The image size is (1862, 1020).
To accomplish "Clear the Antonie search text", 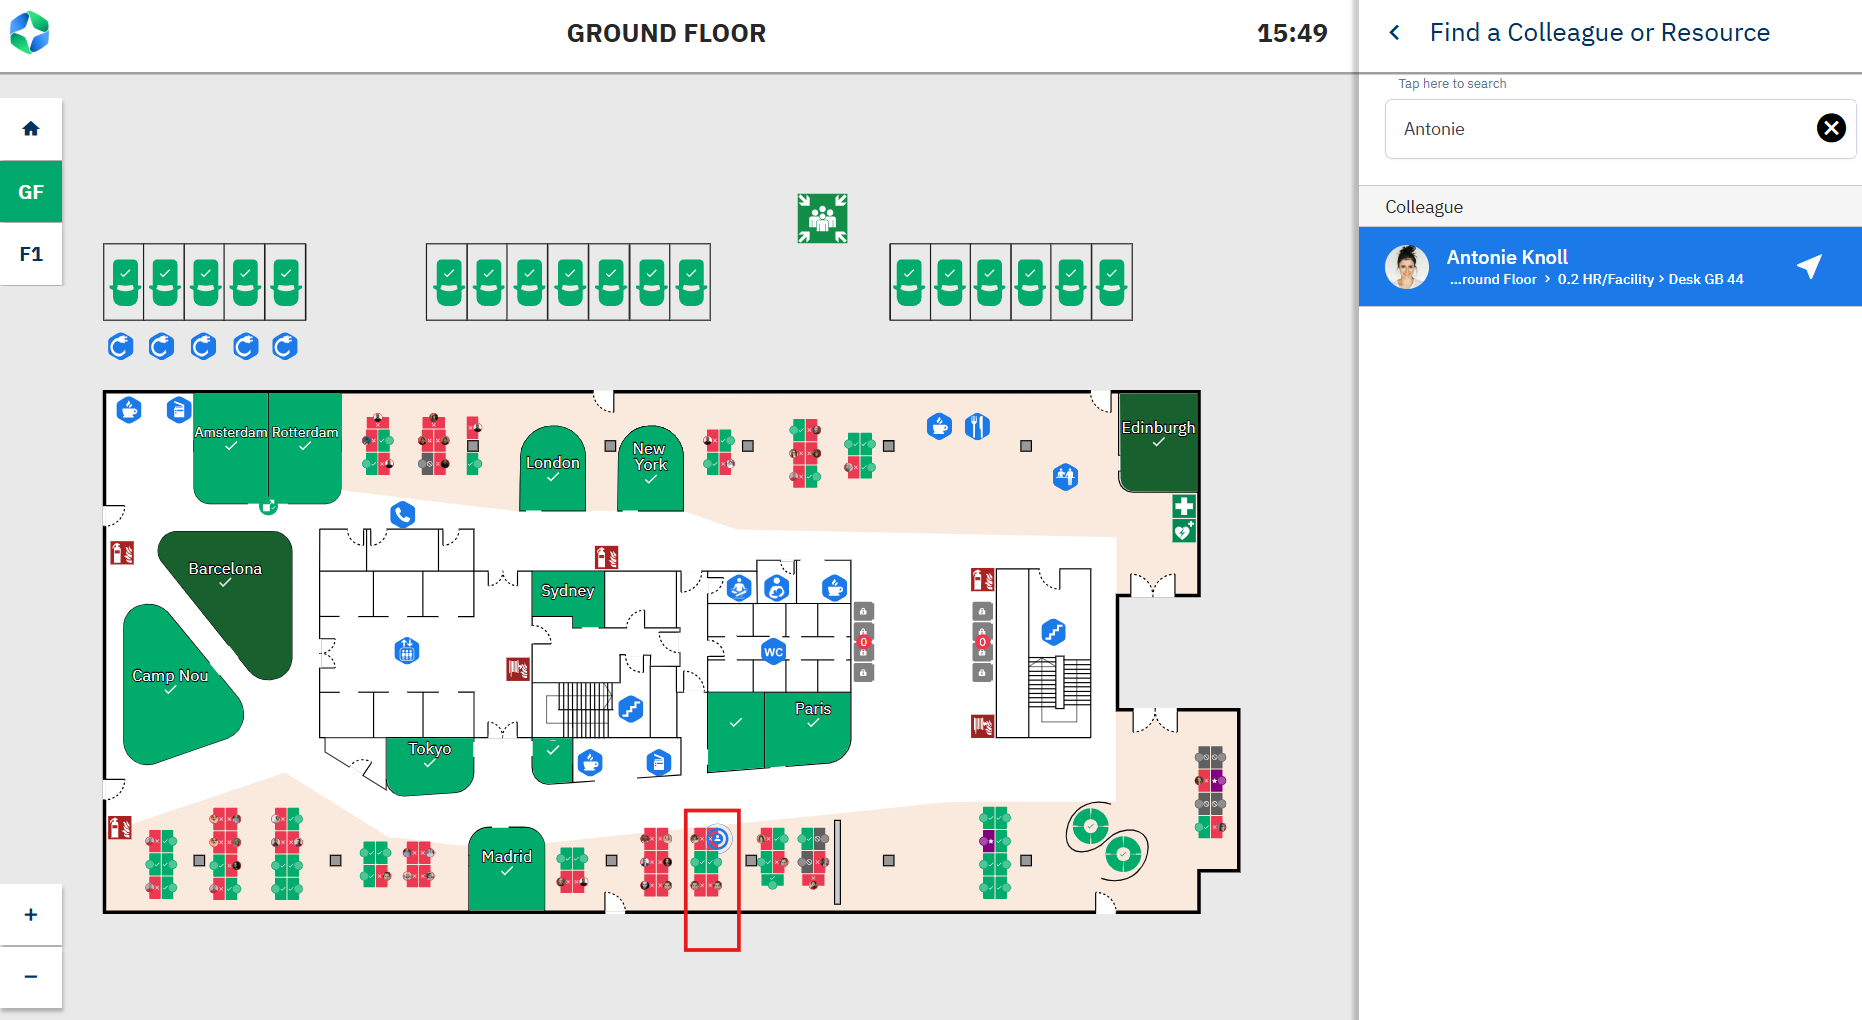I will click(x=1830, y=128).
